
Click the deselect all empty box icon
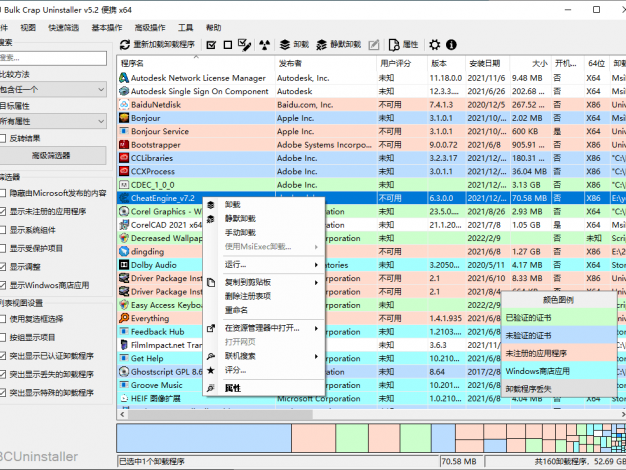click(228, 45)
